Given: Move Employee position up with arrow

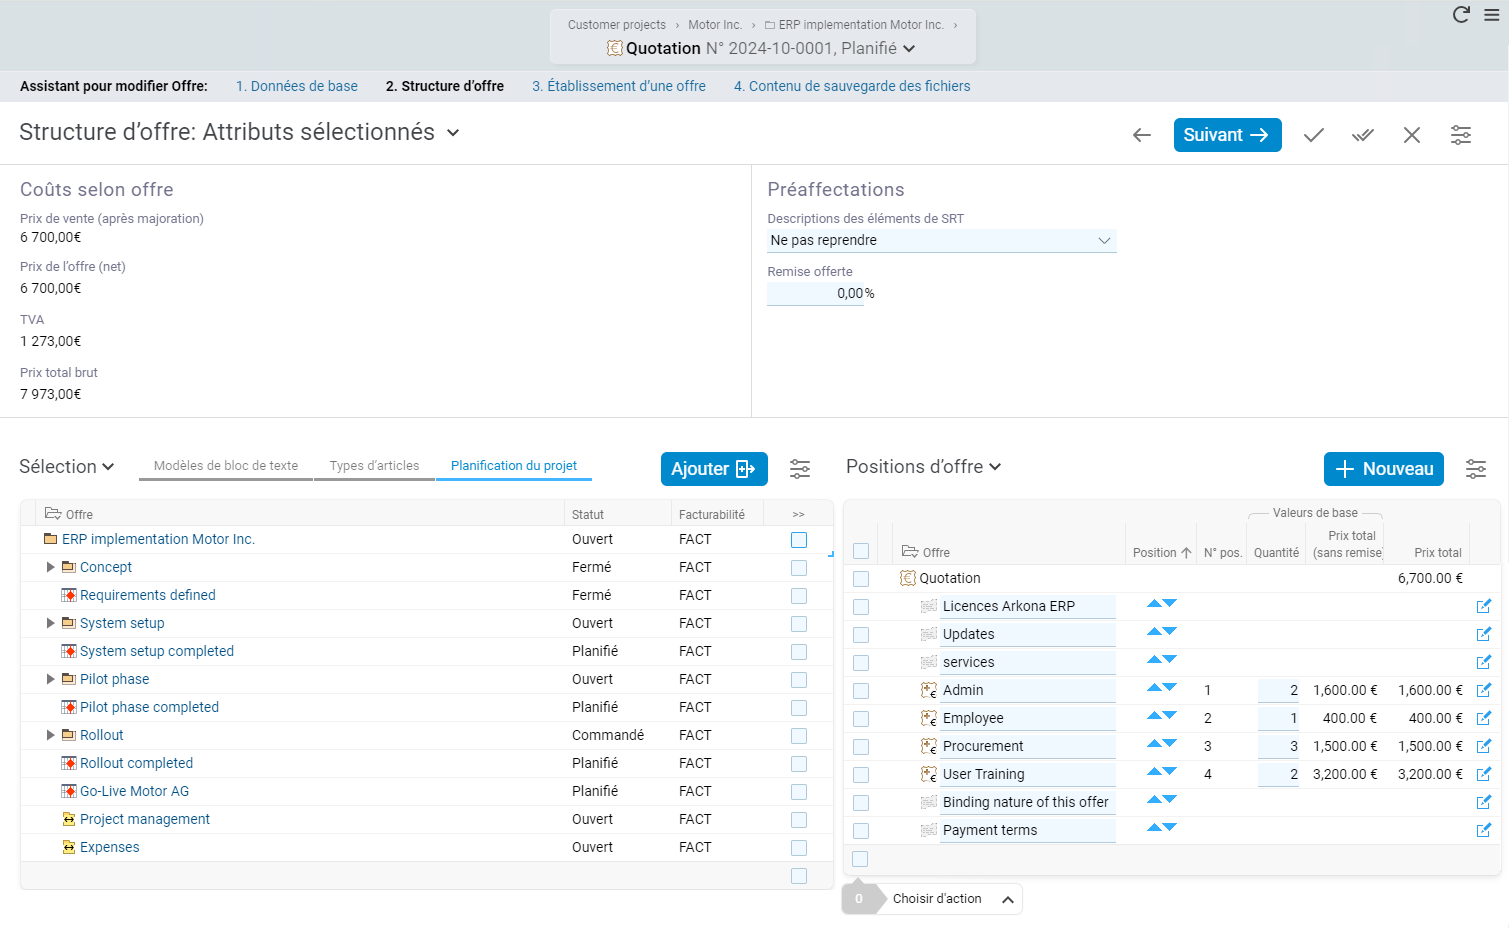Looking at the screenshot, I should (1154, 715).
